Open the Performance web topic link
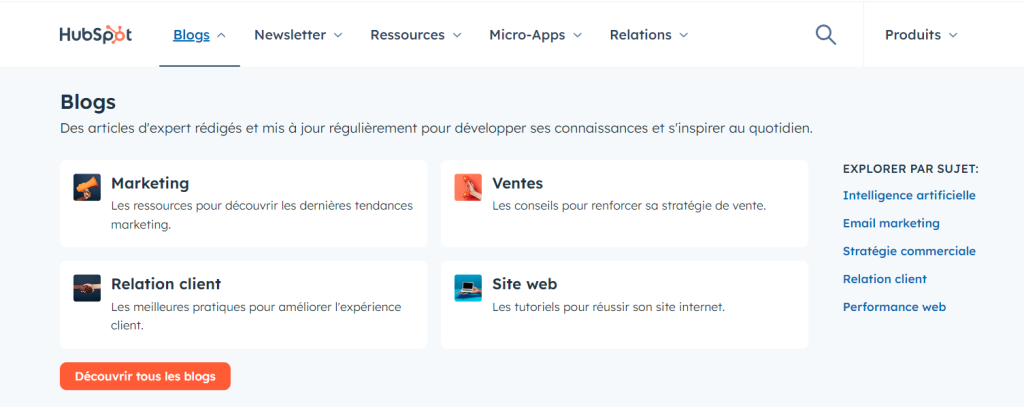1024x407 pixels. 894,307
